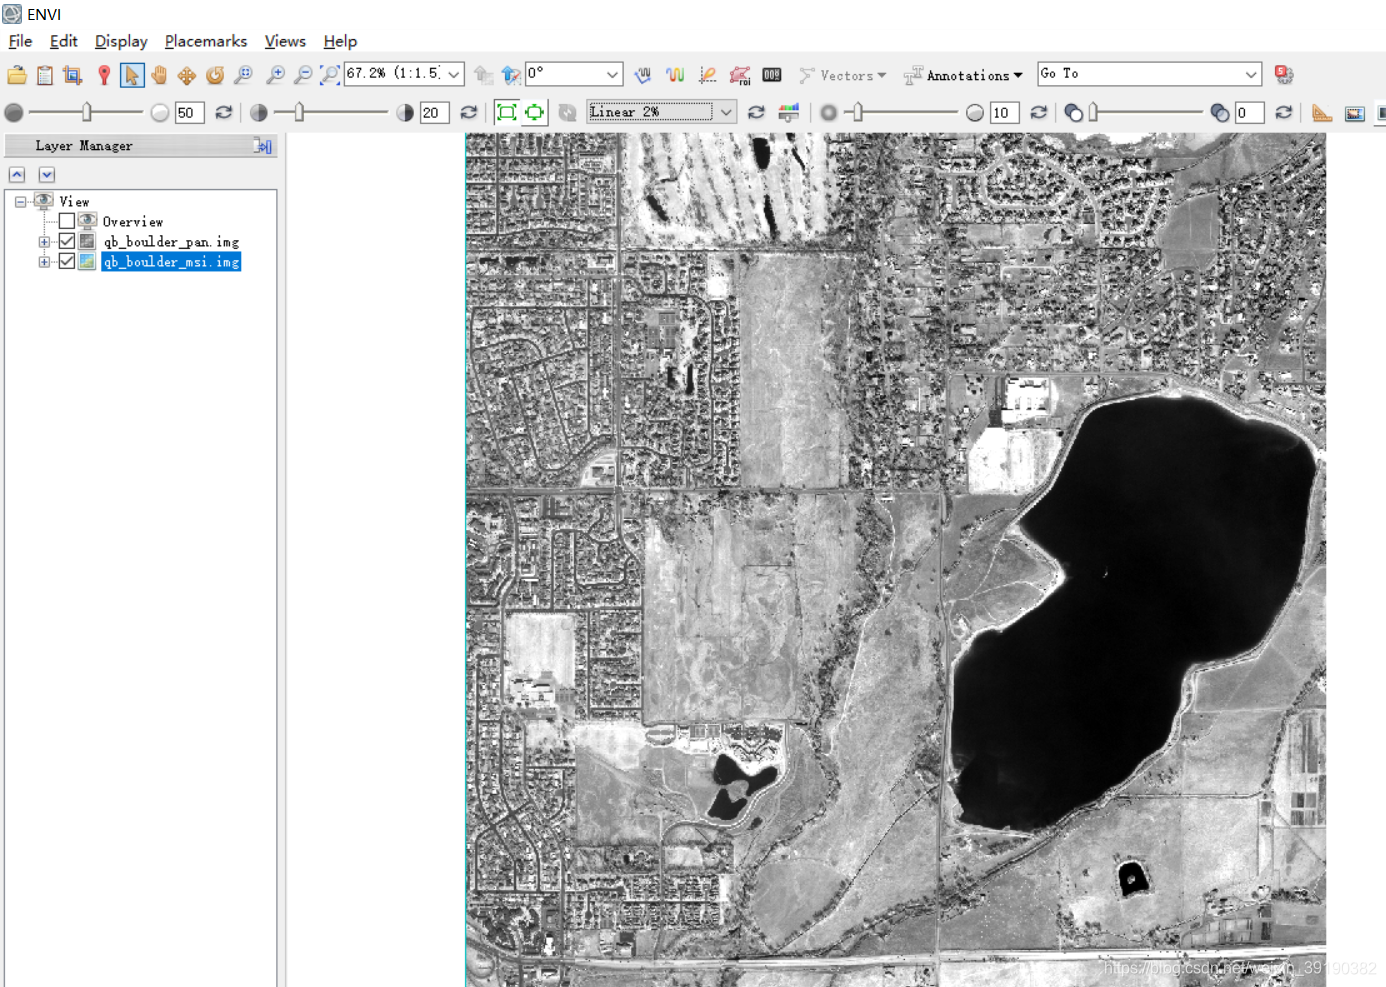Click the transparency value field showing 0
The width and height of the screenshot is (1386, 987).
tap(1250, 112)
